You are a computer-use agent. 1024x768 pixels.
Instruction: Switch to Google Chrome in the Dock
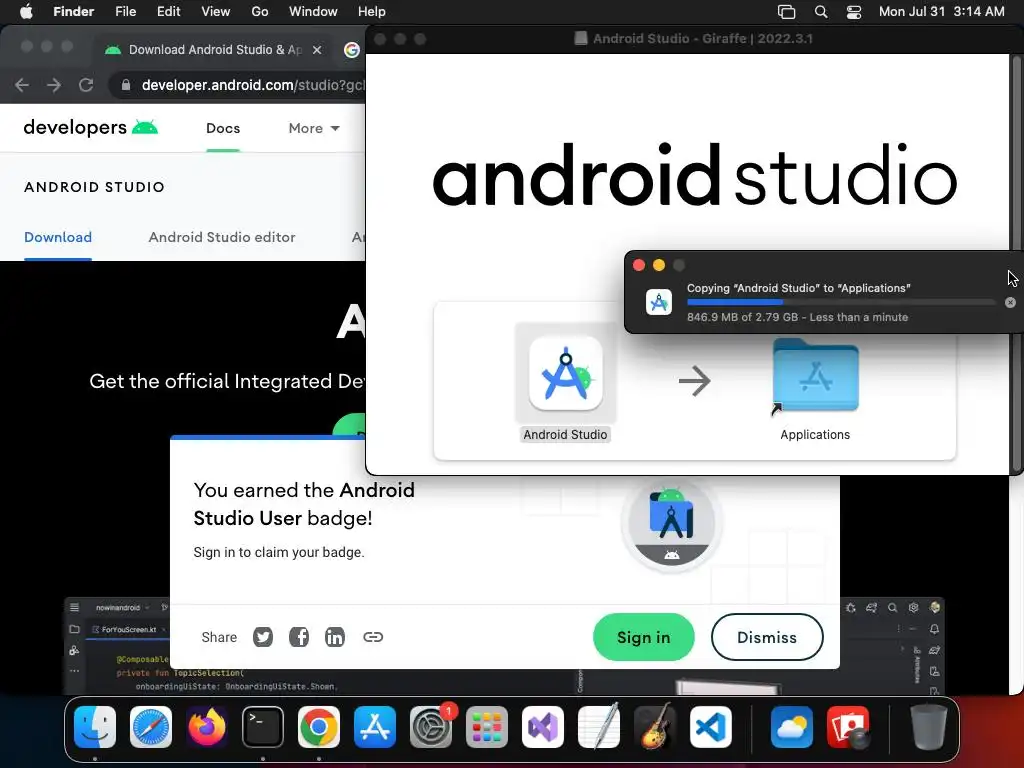click(x=319, y=727)
